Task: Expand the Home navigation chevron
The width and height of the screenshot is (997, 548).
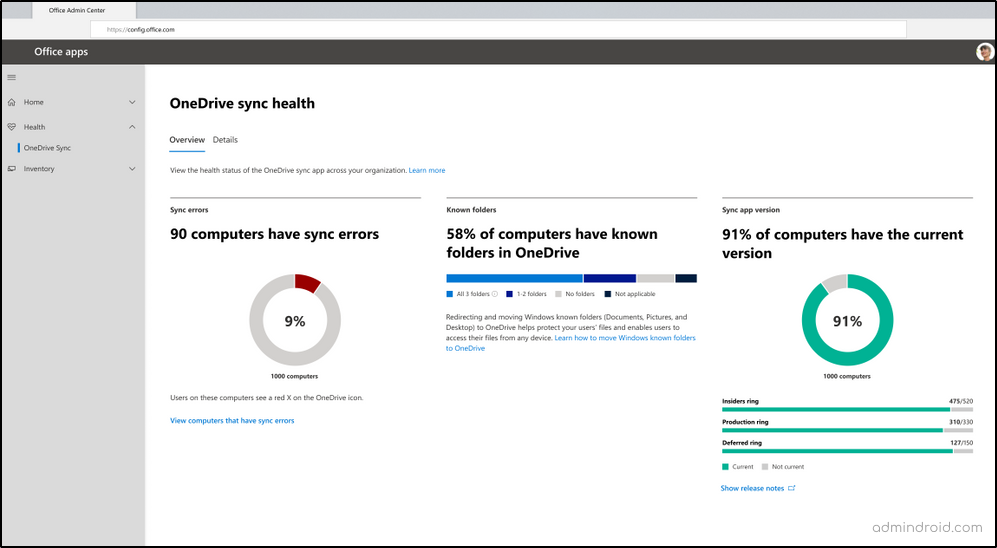Action: pos(132,102)
